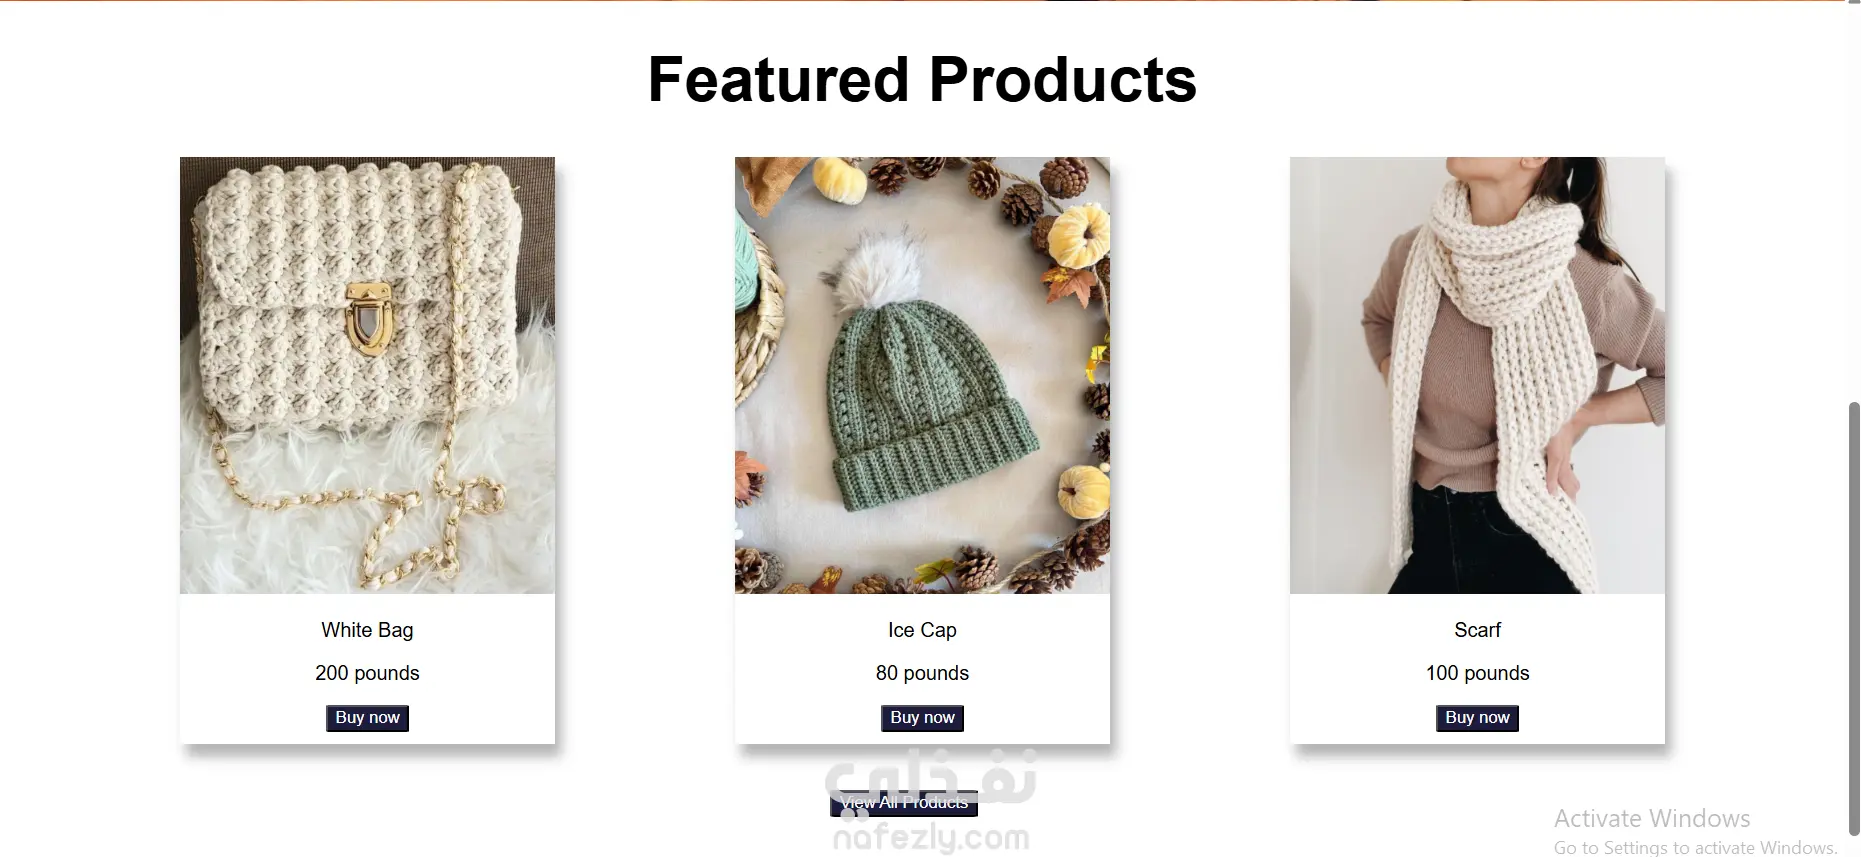Select the Ice Cap product title
This screenshot has height=857, width=1861.
(x=922, y=630)
